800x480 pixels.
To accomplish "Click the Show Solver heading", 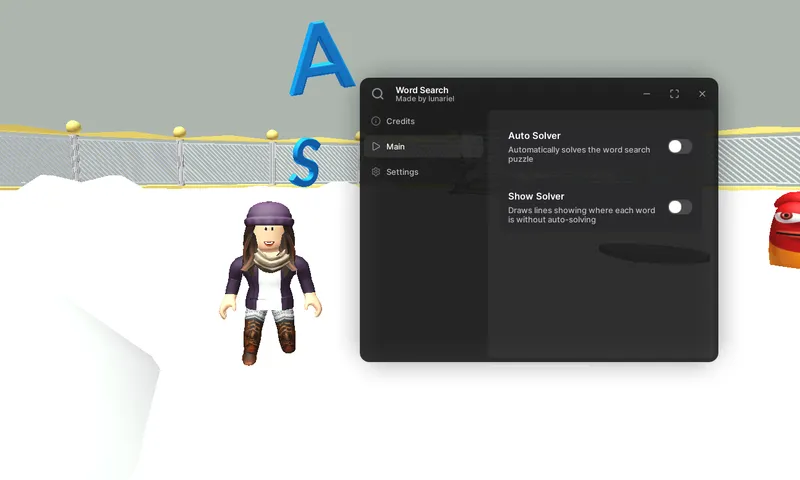I will point(536,196).
